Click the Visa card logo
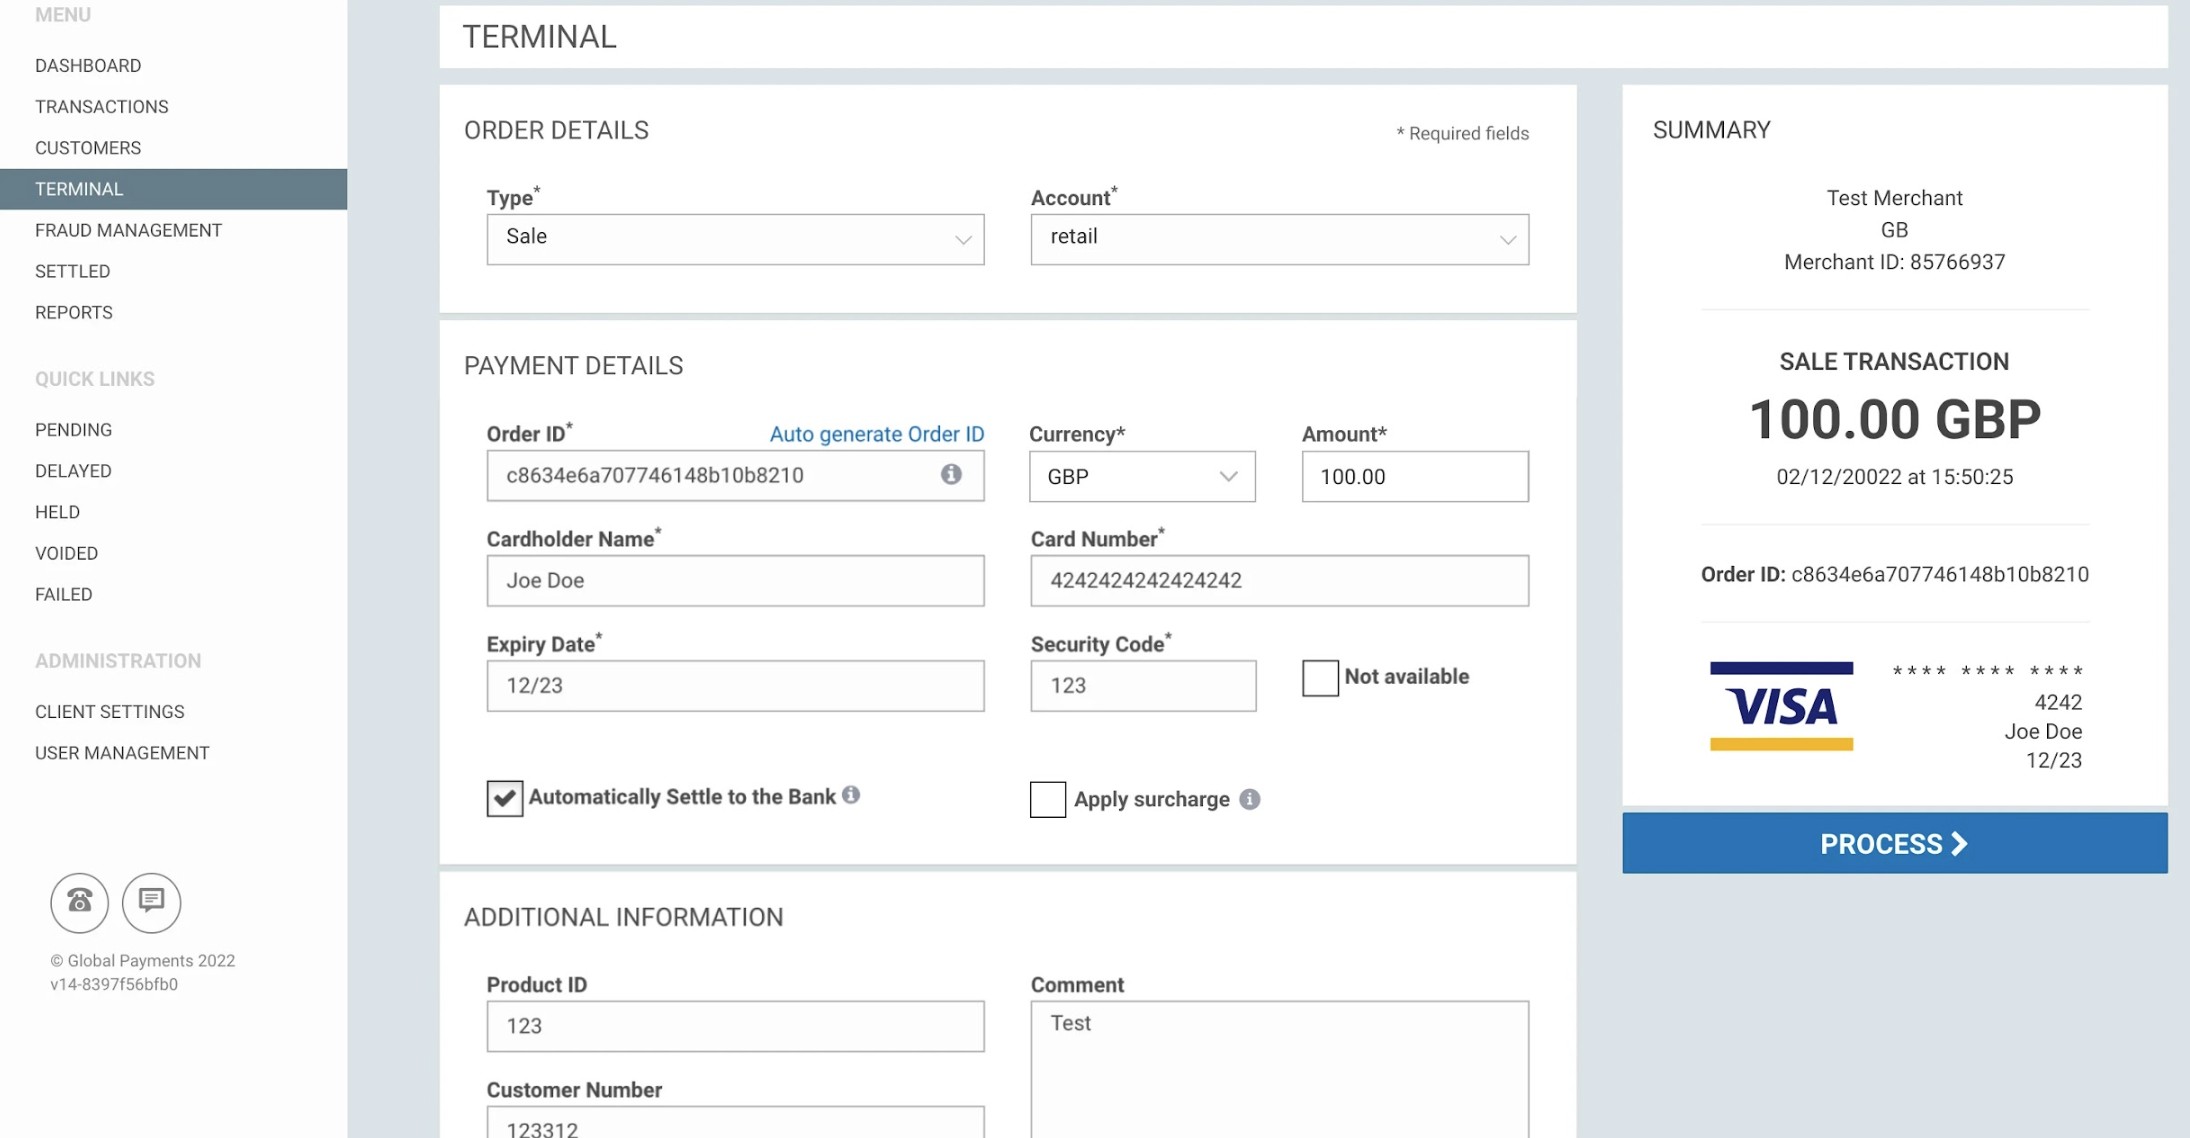This screenshot has width=2190, height=1138. pos(1780,706)
